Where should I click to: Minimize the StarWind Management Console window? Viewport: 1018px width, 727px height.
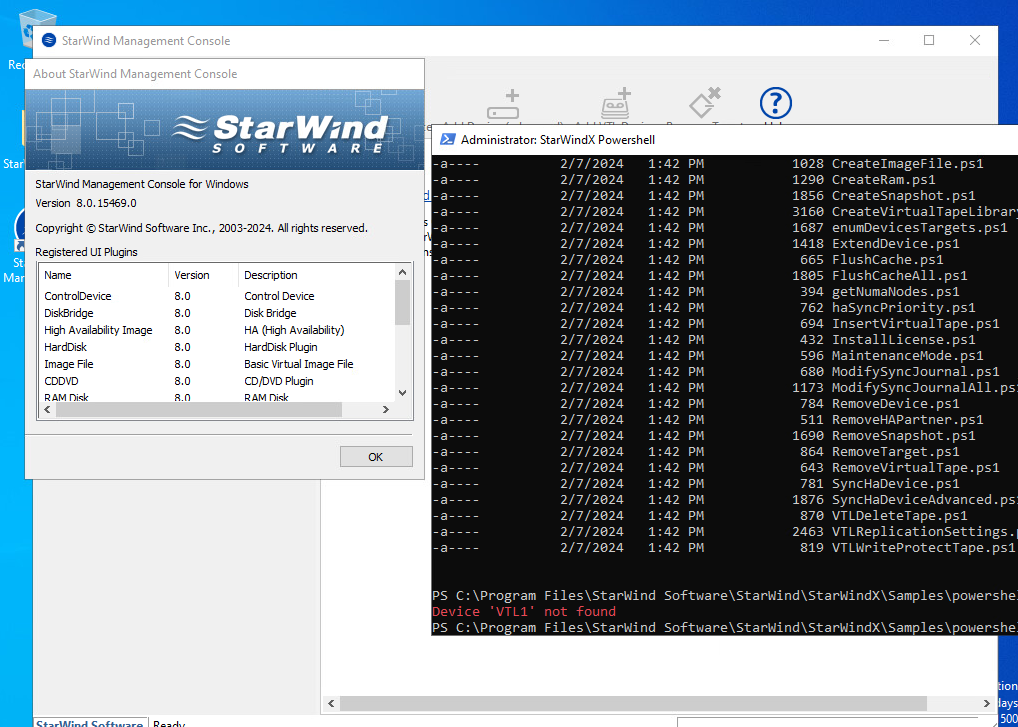tap(884, 40)
